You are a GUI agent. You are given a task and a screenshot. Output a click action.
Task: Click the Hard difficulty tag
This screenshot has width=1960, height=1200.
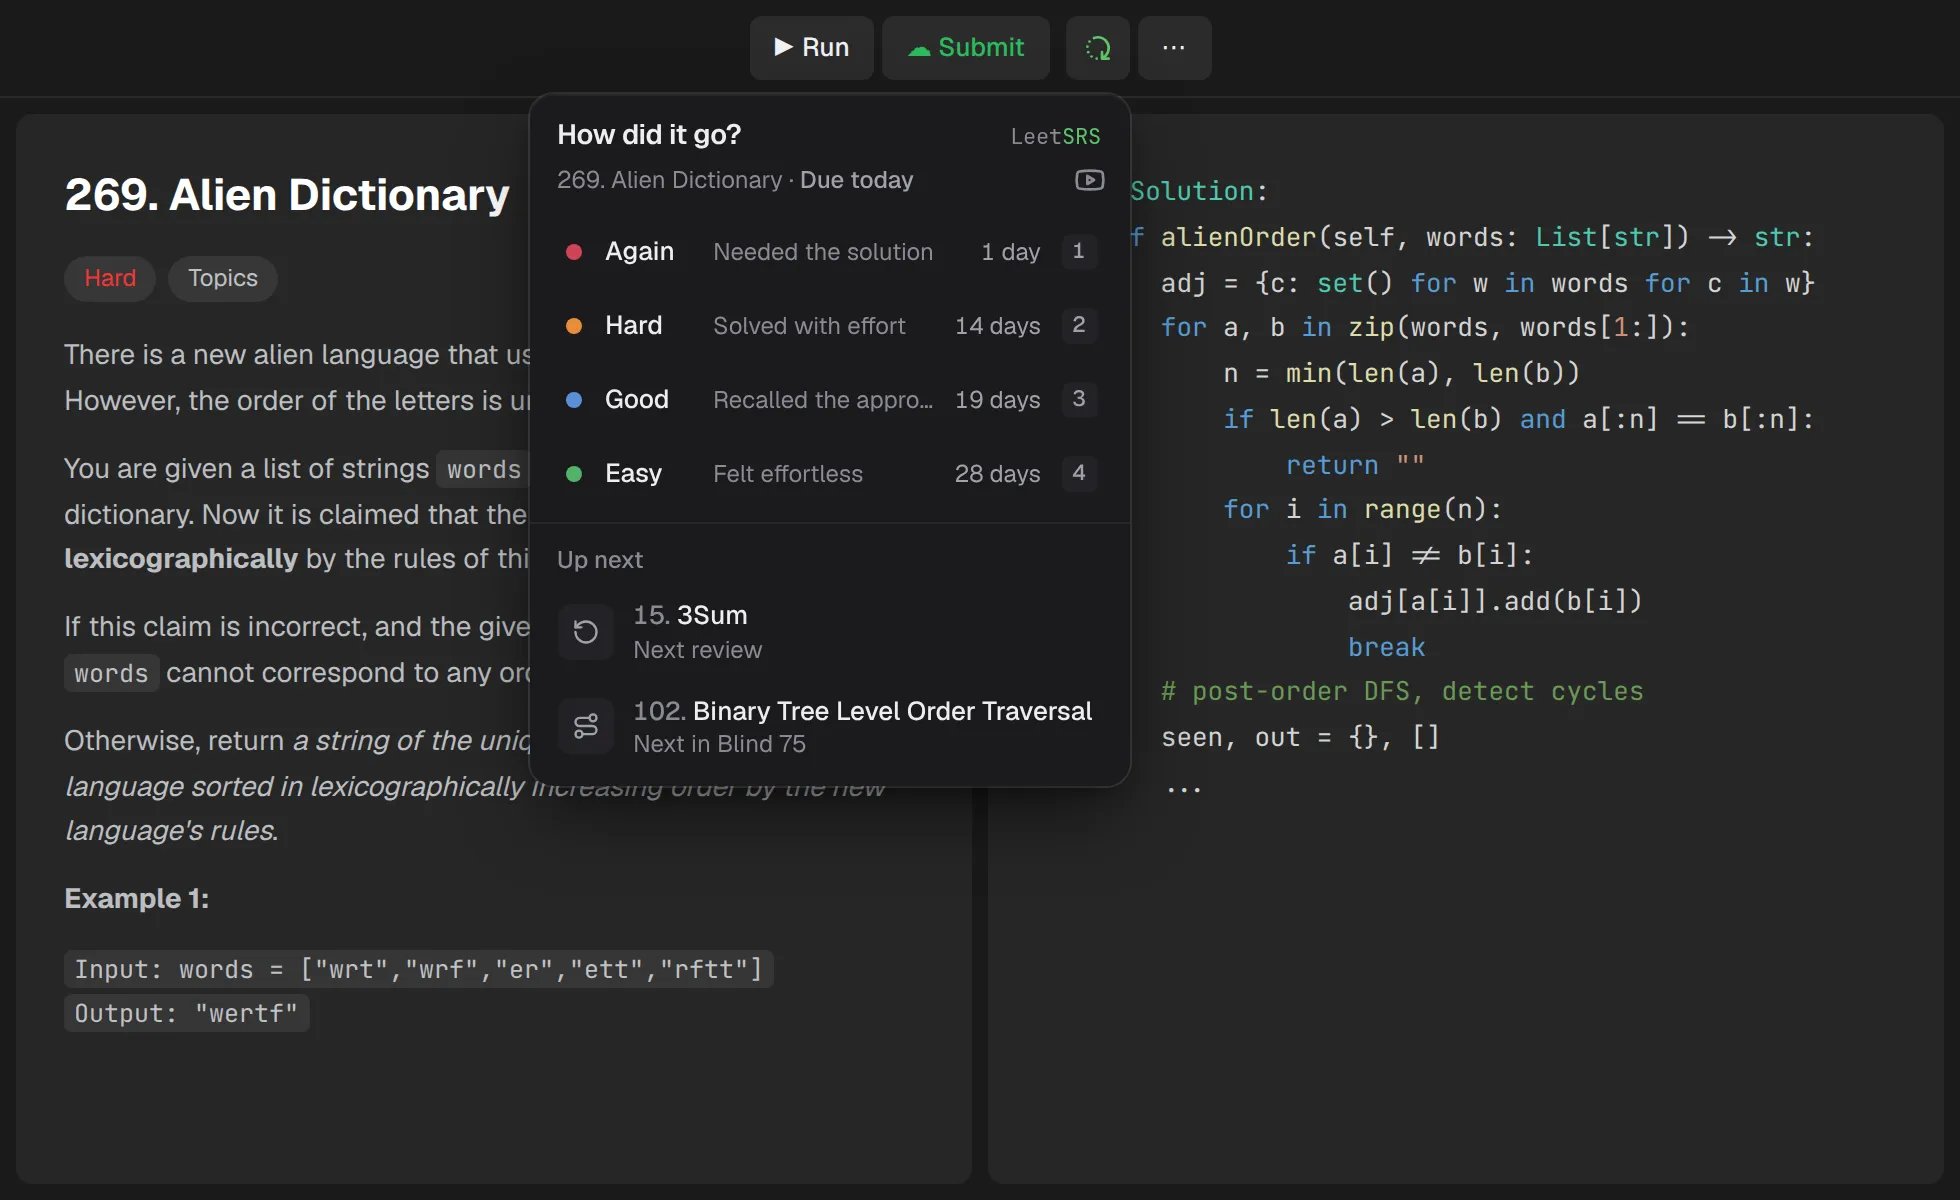pos(110,278)
